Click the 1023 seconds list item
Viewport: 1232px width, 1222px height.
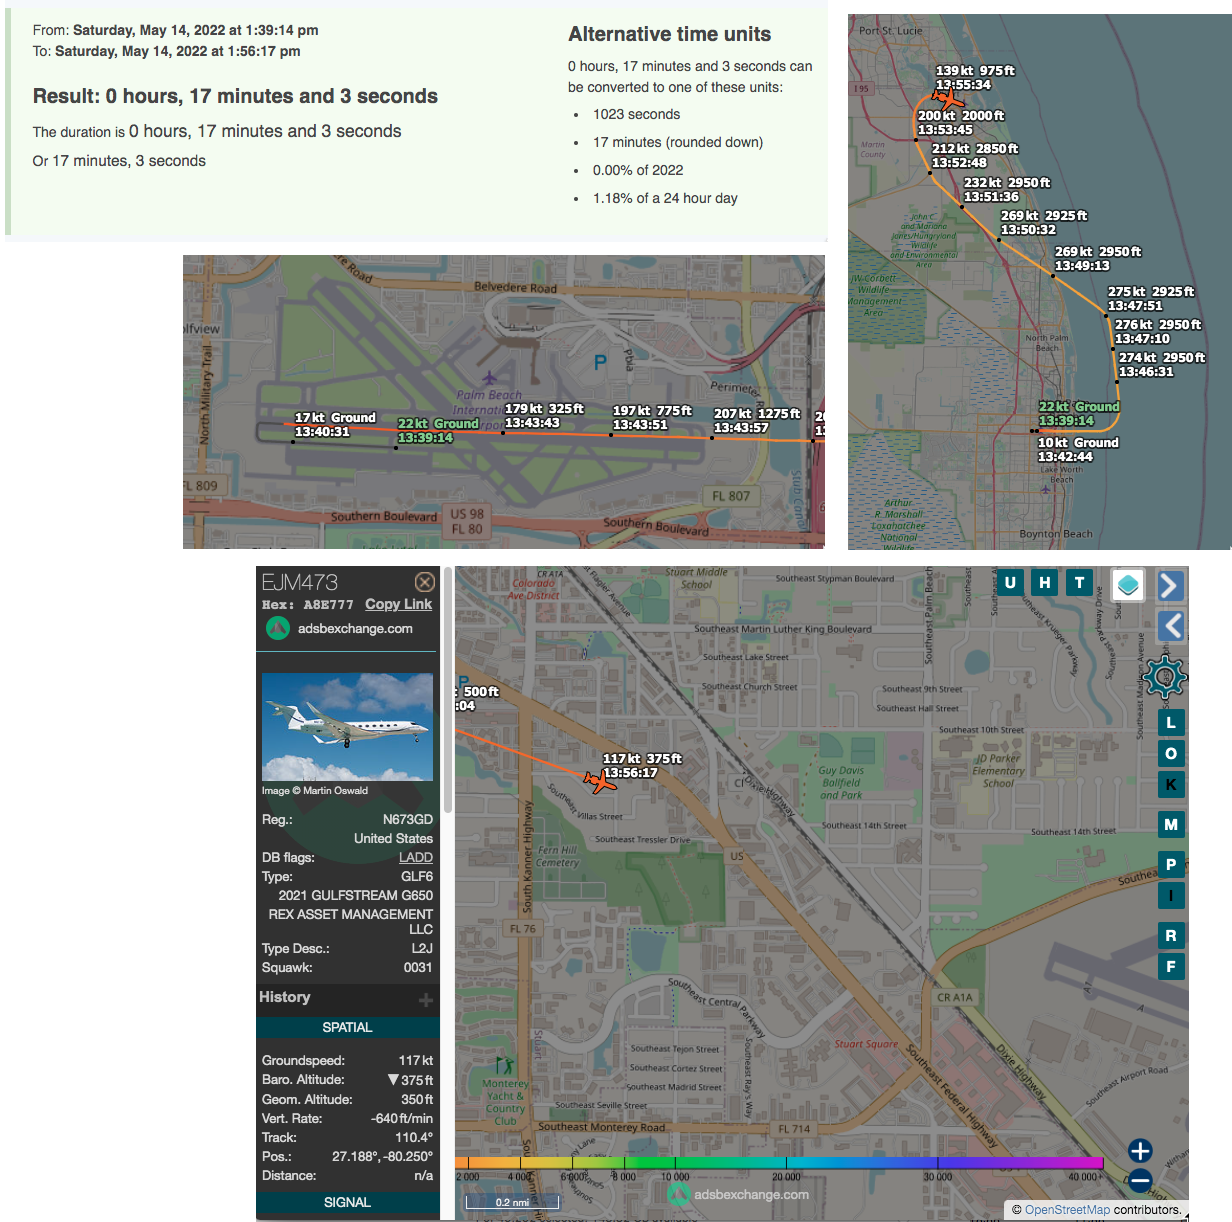tap(636, 114)
